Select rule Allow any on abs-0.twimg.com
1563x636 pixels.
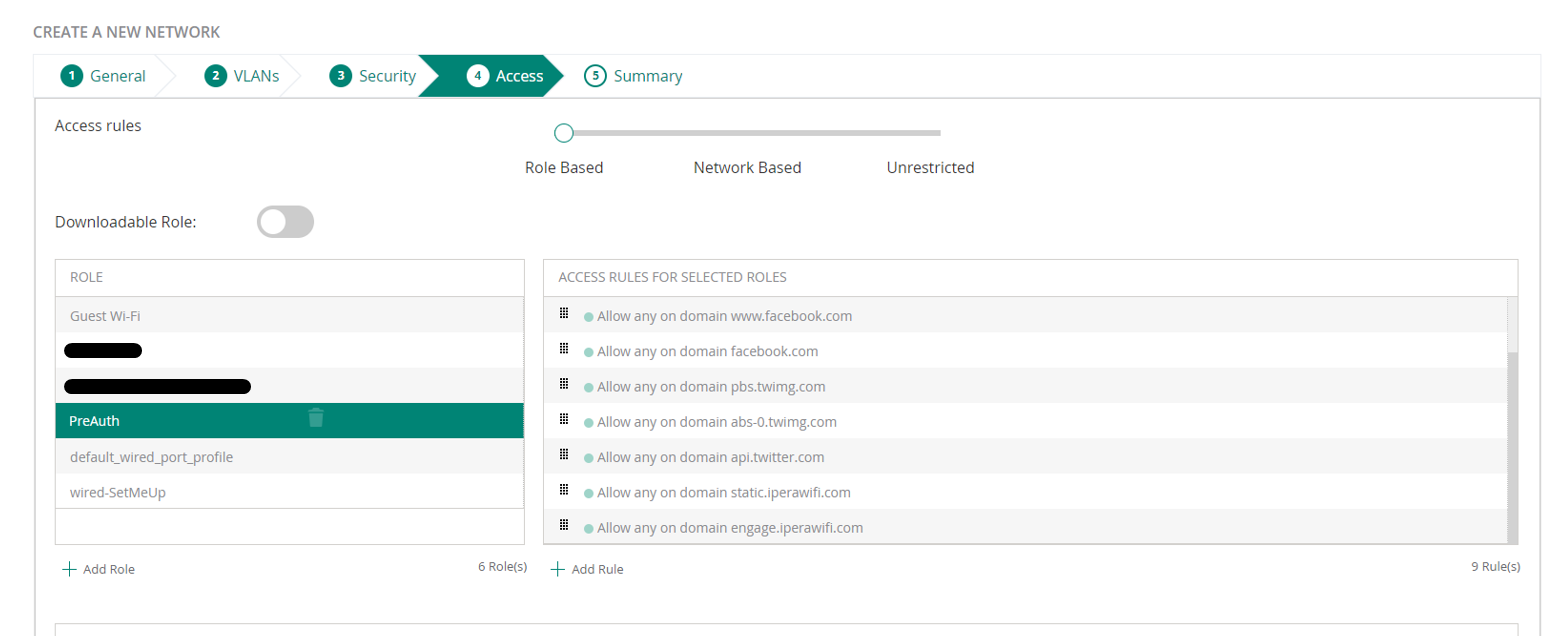1025,421
